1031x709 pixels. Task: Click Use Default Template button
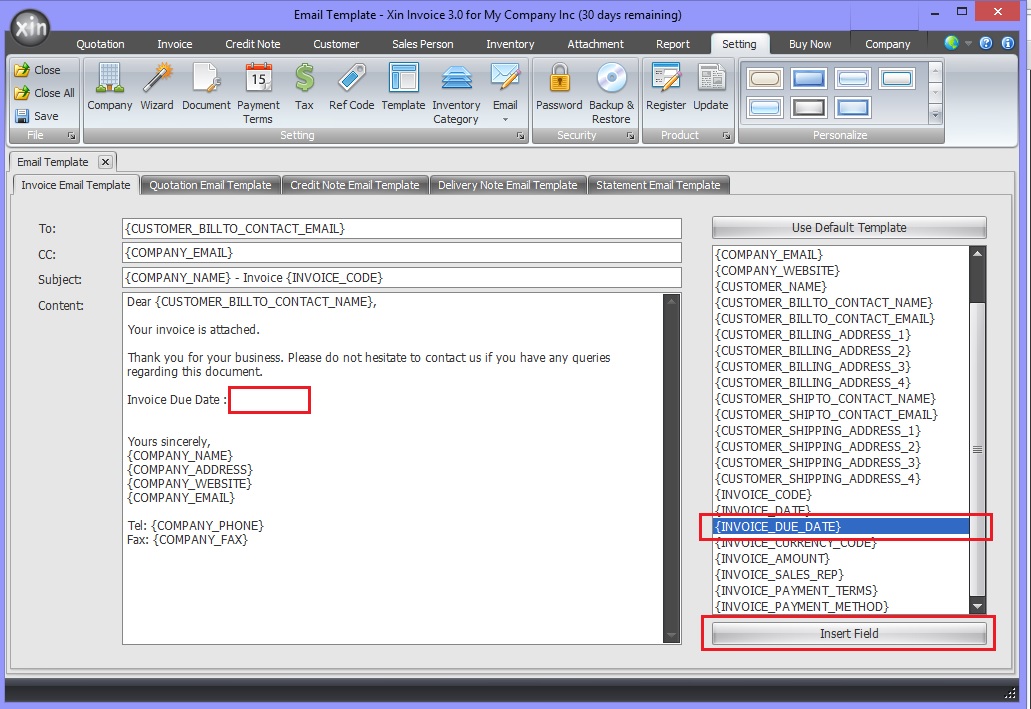click(x=849, y=228)
